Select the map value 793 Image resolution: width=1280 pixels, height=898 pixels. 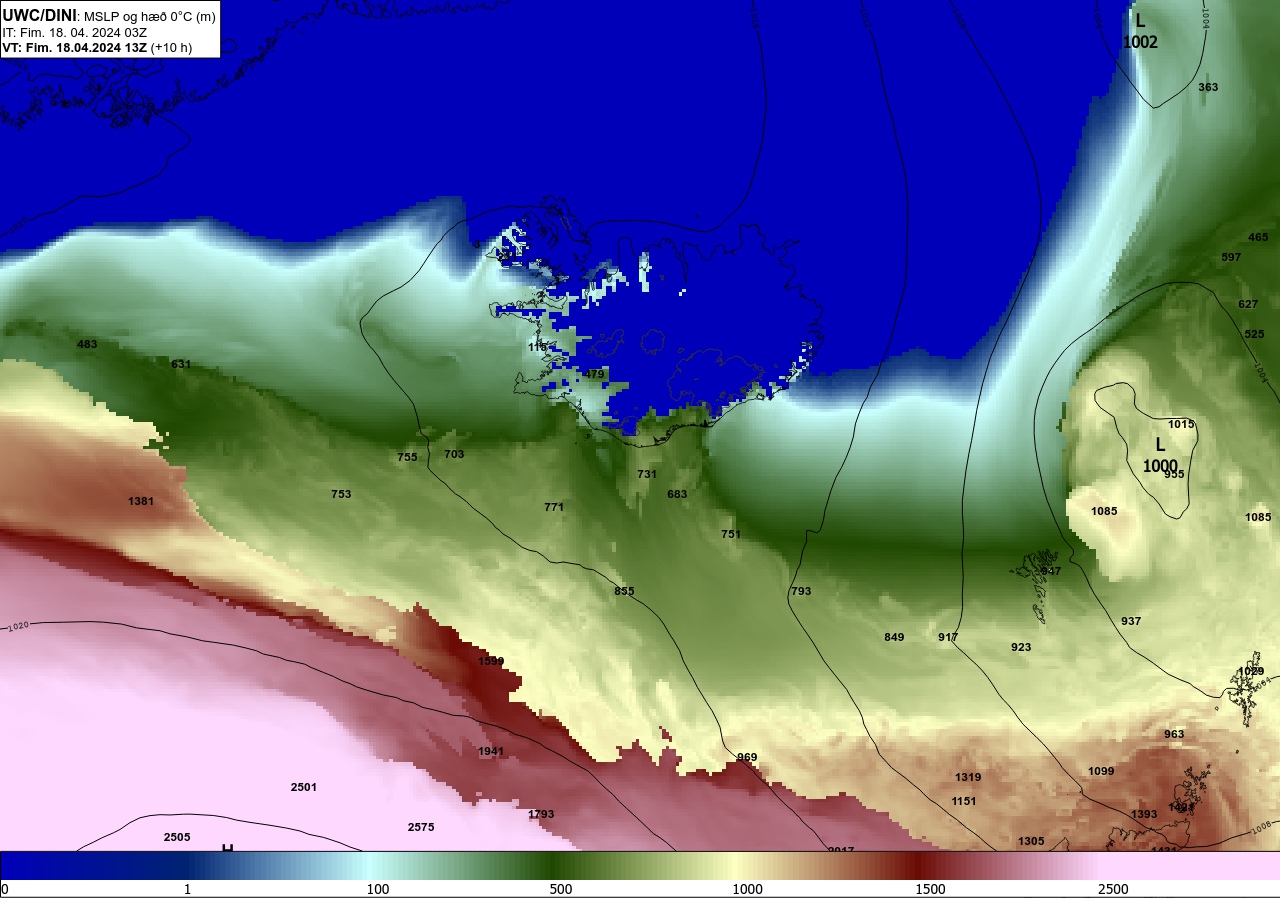tap(801, 591)
